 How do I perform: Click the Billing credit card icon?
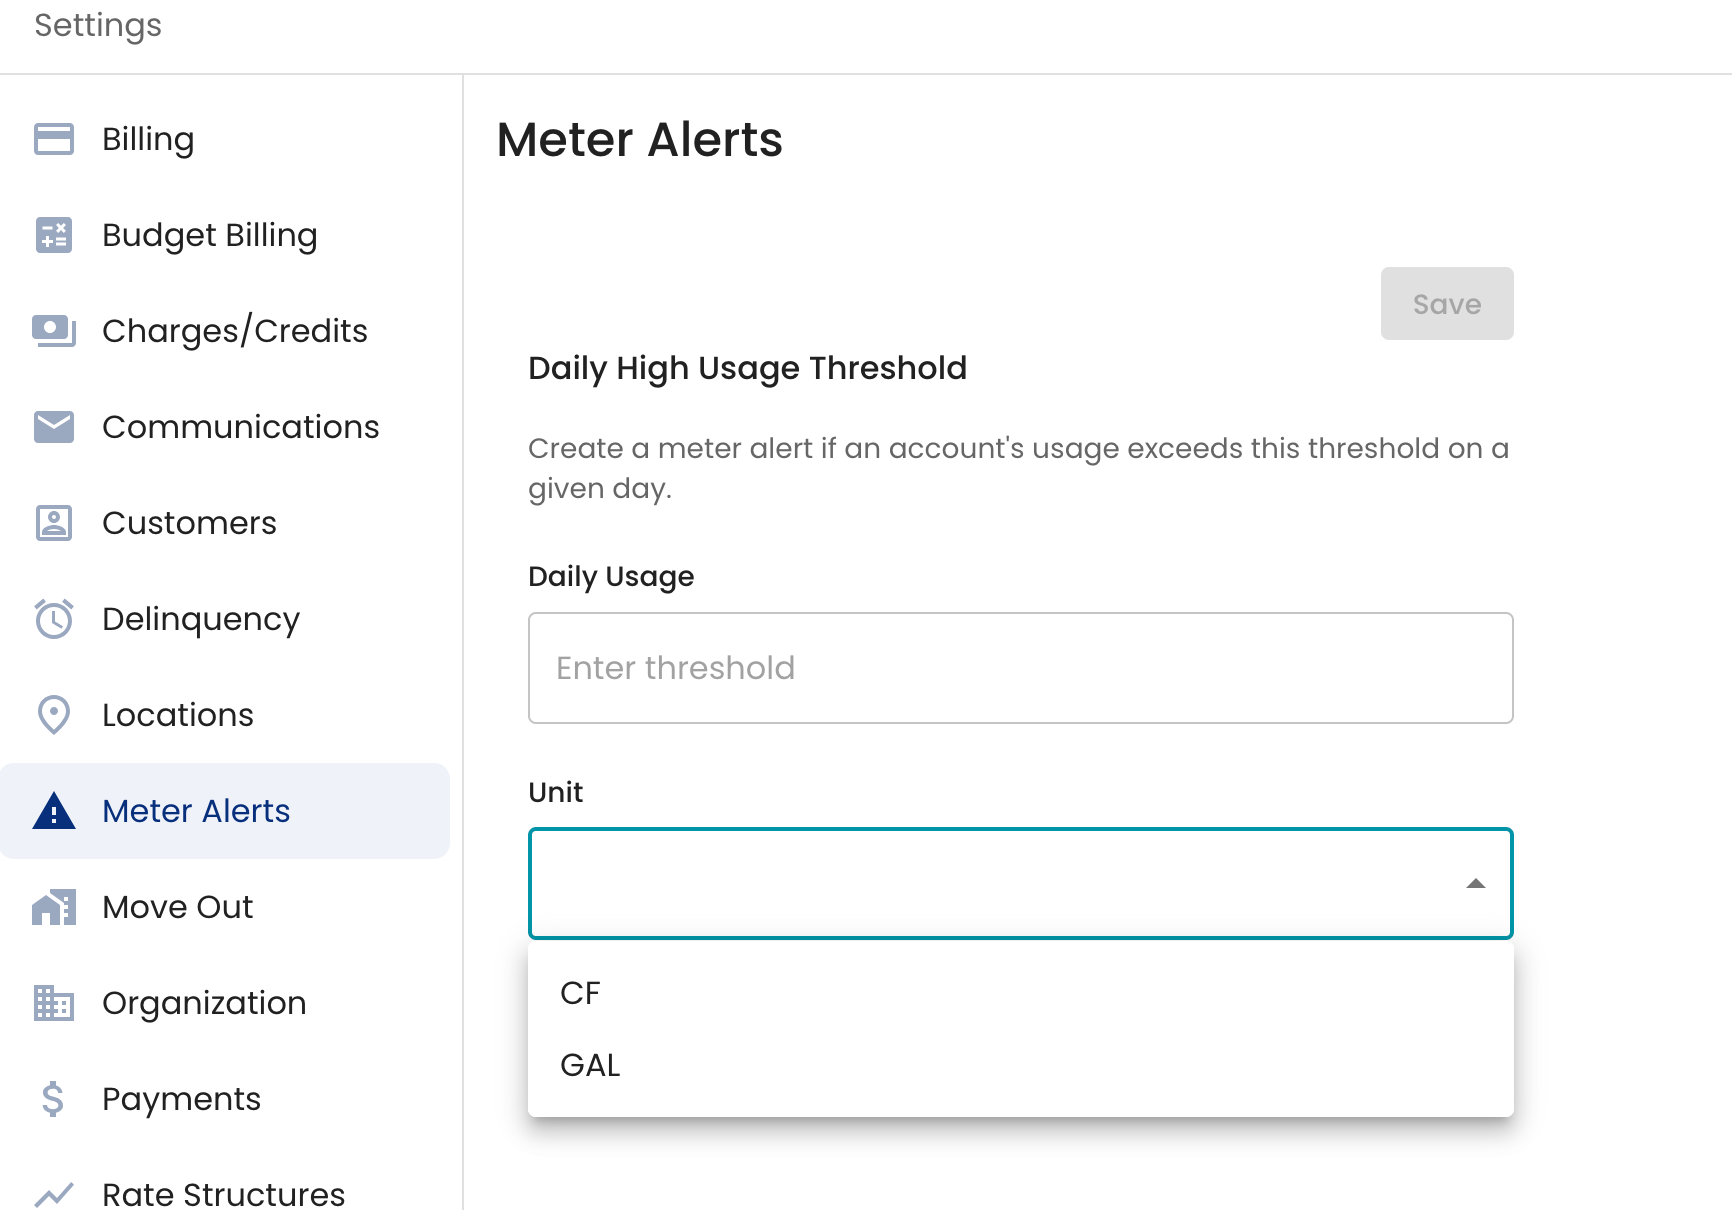tap(54, 139)
